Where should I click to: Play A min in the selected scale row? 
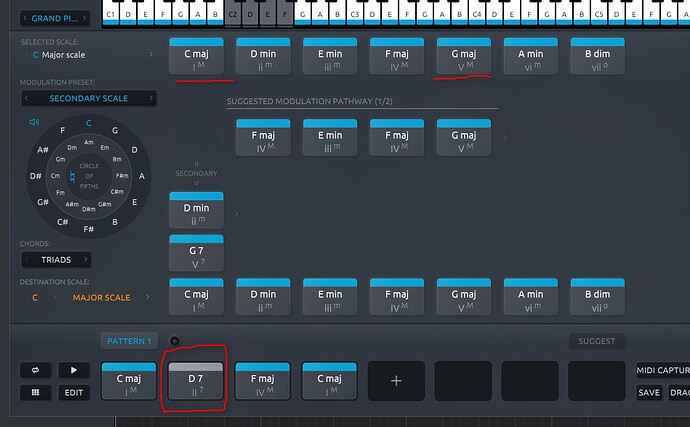point(531,56)
